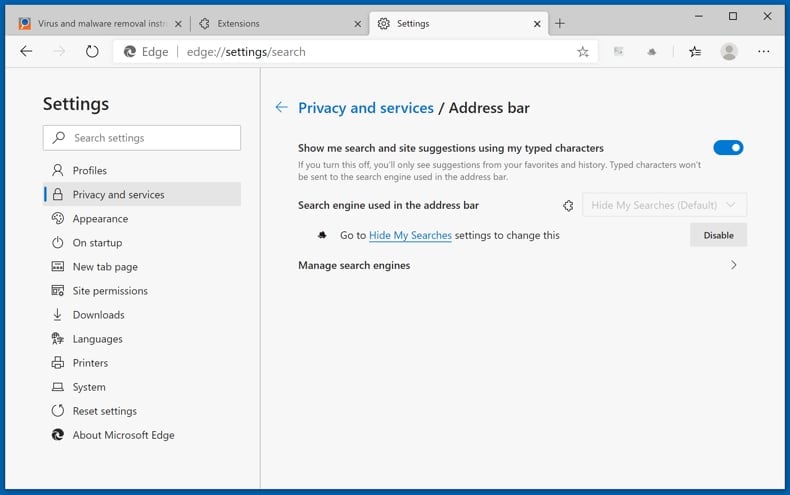Open the search engine dropdown
The image size is (790, 495).
(x=664, y=205)
